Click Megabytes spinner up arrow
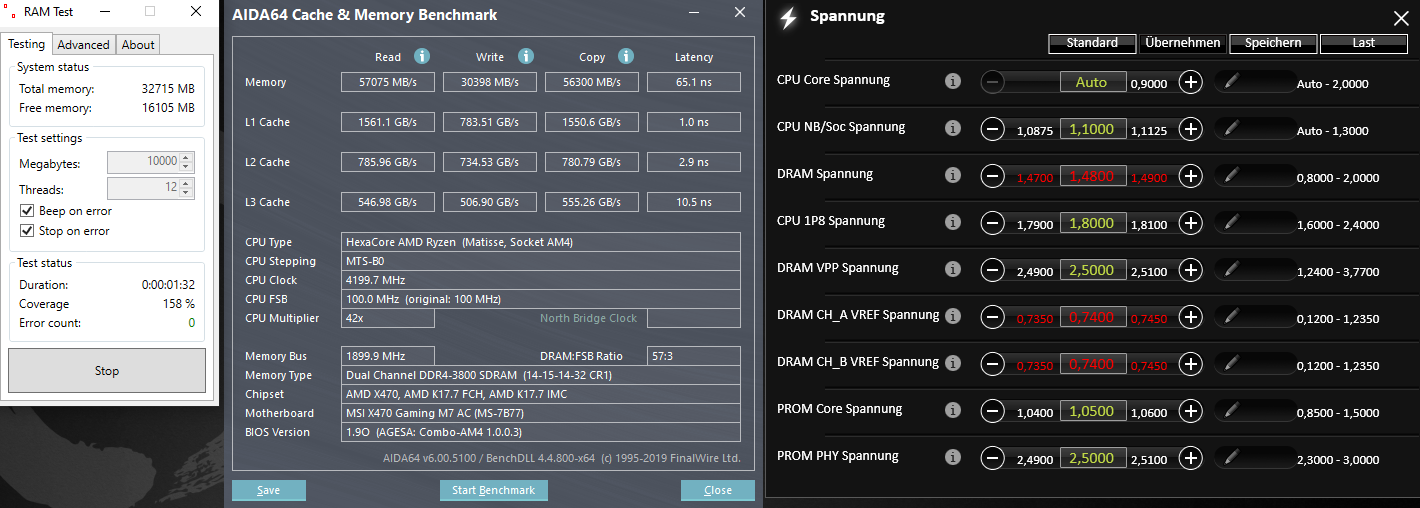This screenshot has width=1420, height=508. [x=187, y=157]
